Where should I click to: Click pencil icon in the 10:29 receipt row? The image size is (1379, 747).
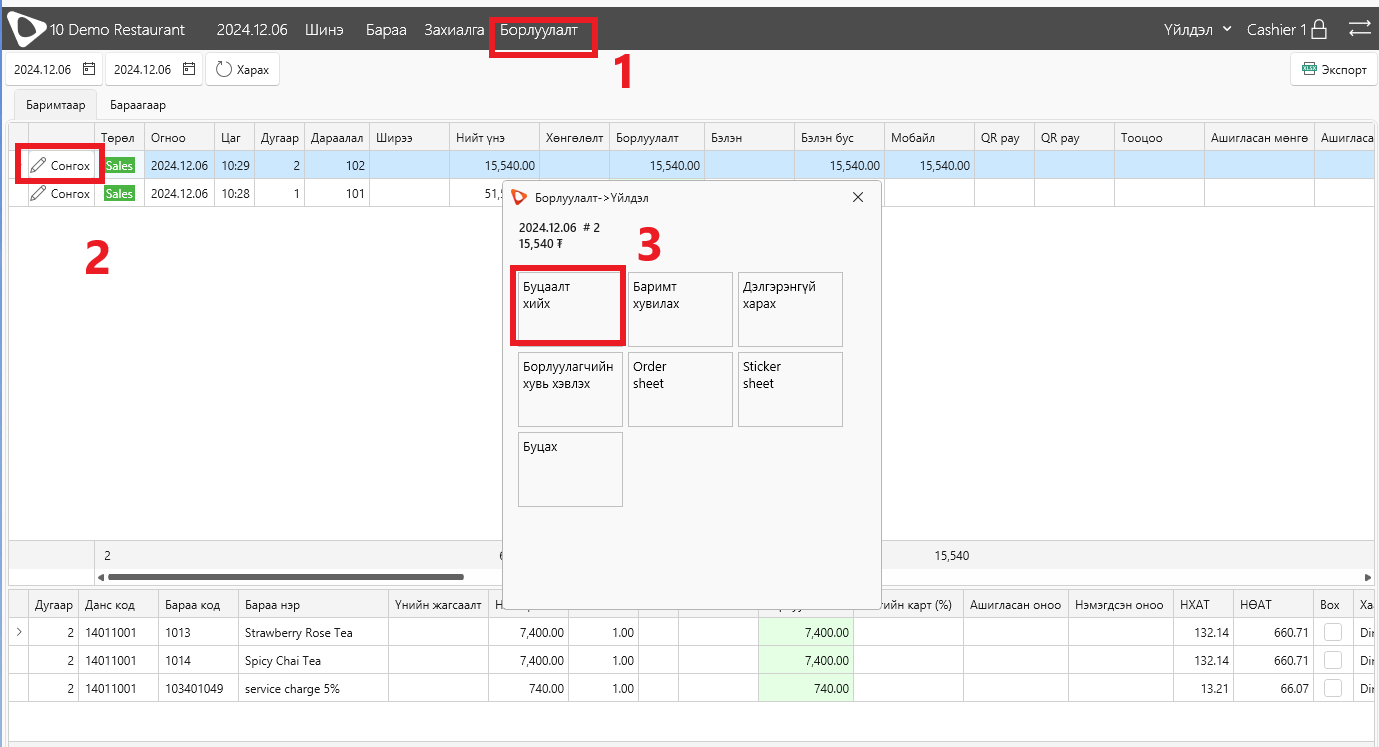click(39, 165)
